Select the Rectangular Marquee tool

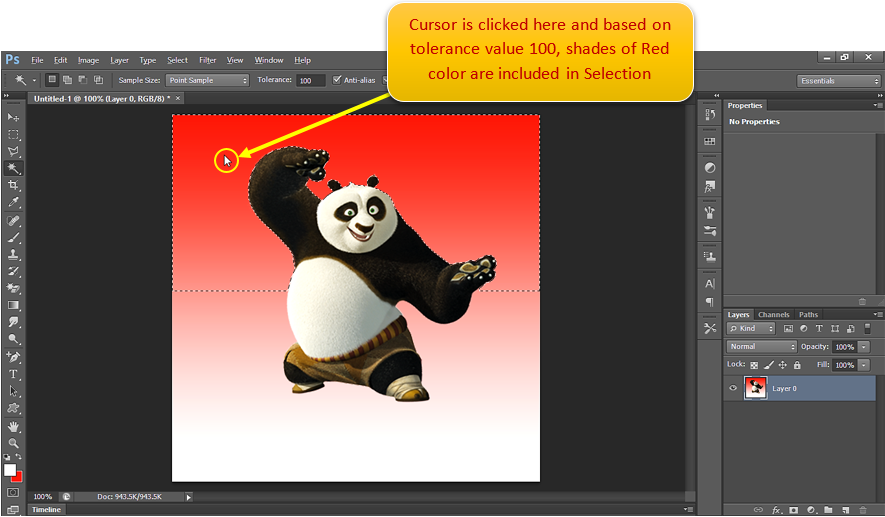point(13,134)
